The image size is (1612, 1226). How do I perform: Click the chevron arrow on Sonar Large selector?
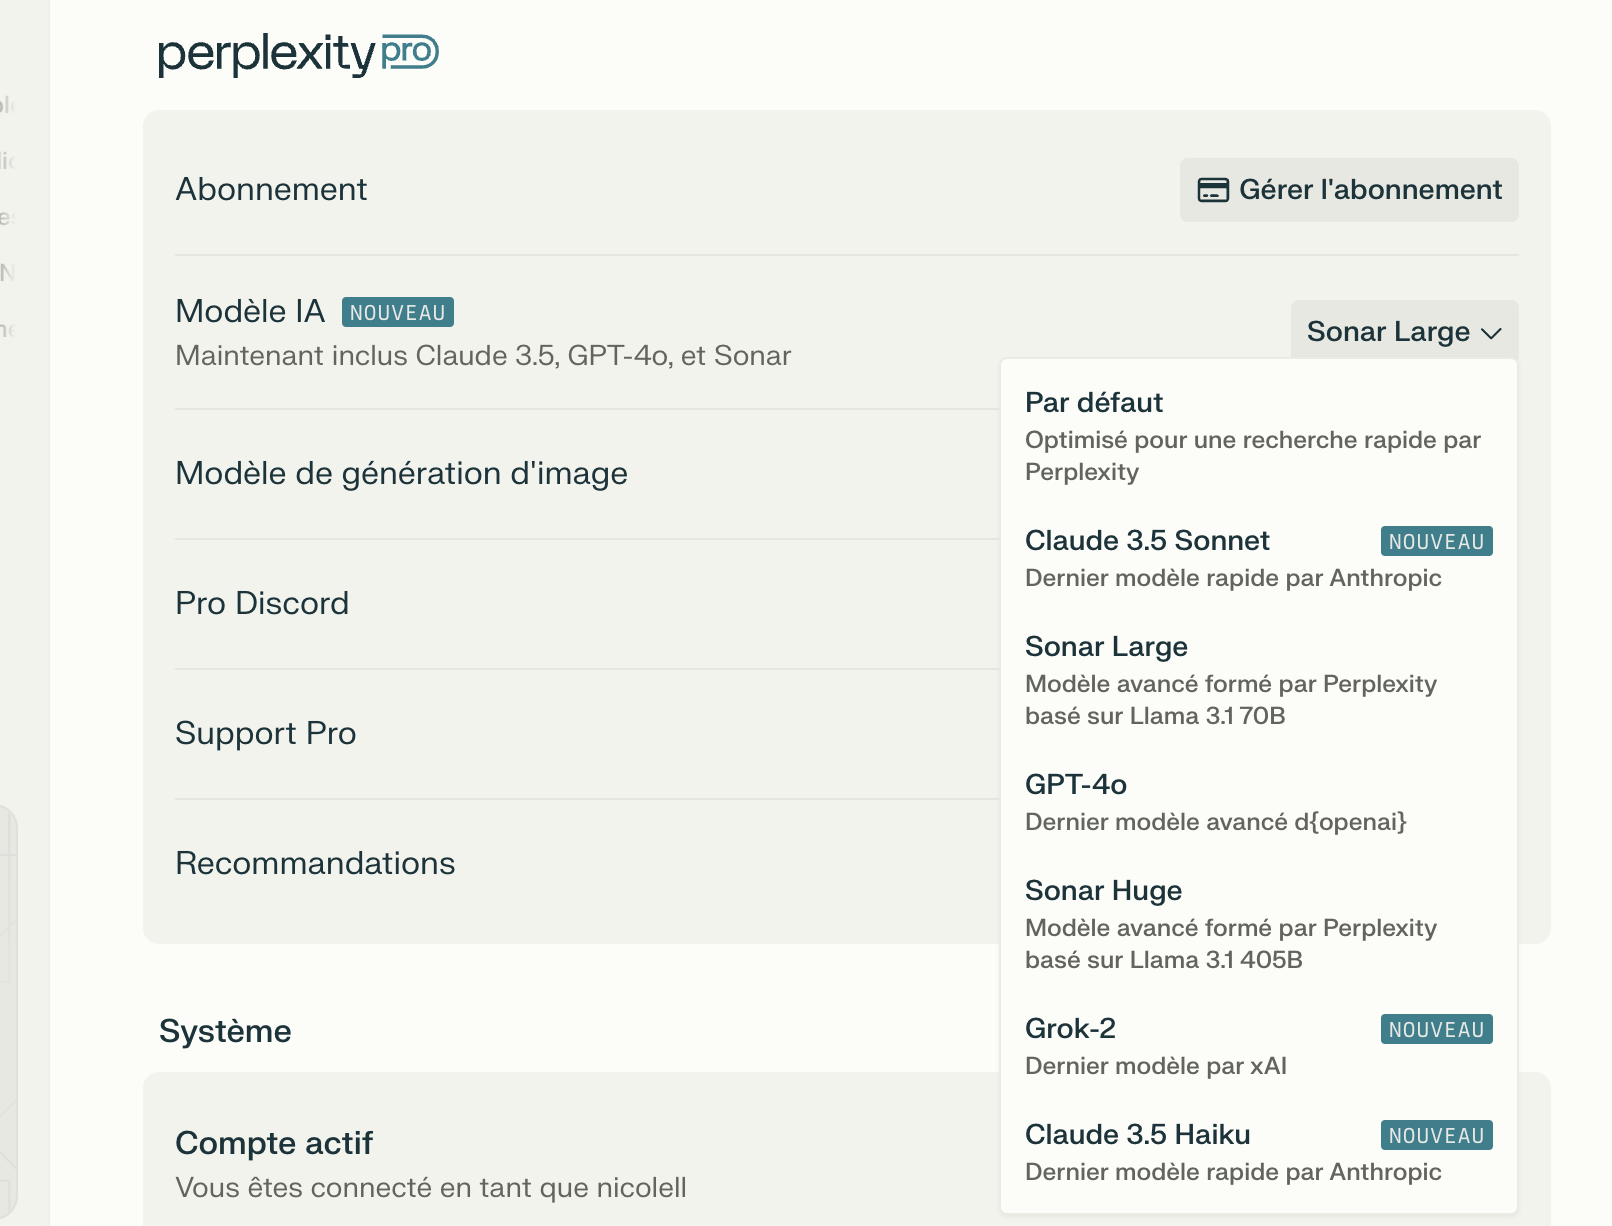[x=1491, y=333]
